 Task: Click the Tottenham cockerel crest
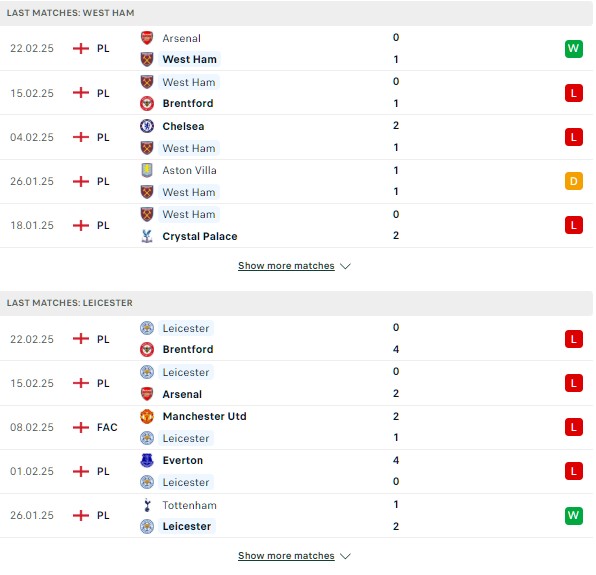pos(147,505)
